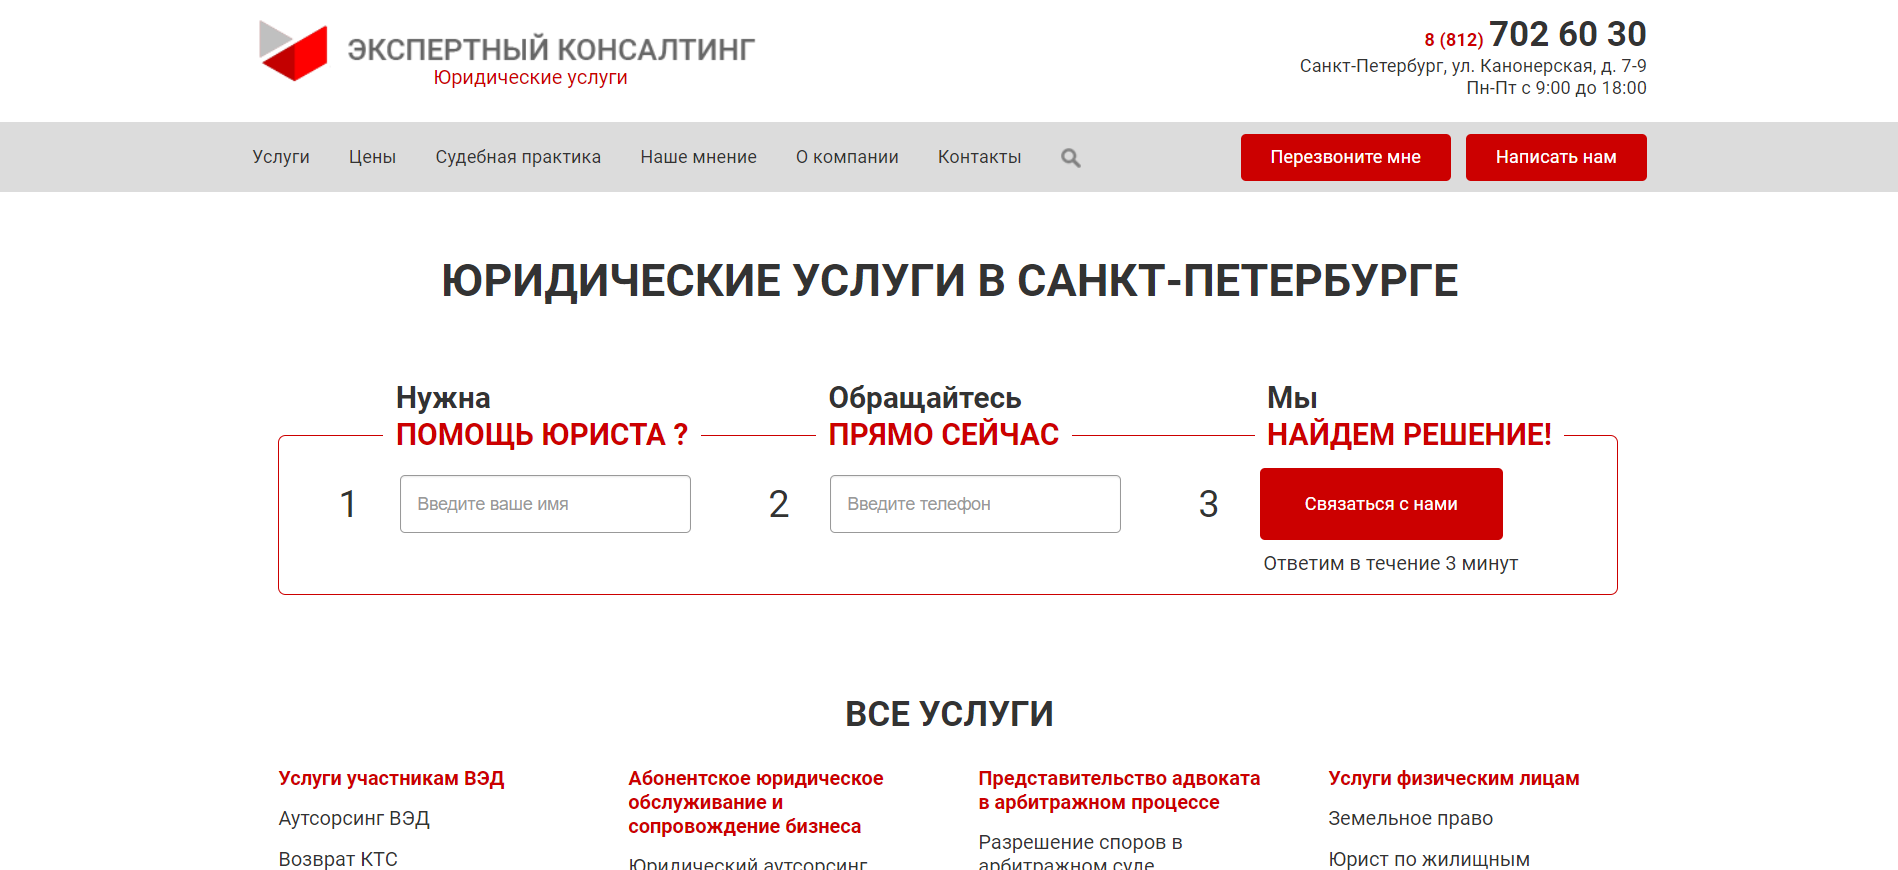Click the red cube company logo

[x=293, y=50]
